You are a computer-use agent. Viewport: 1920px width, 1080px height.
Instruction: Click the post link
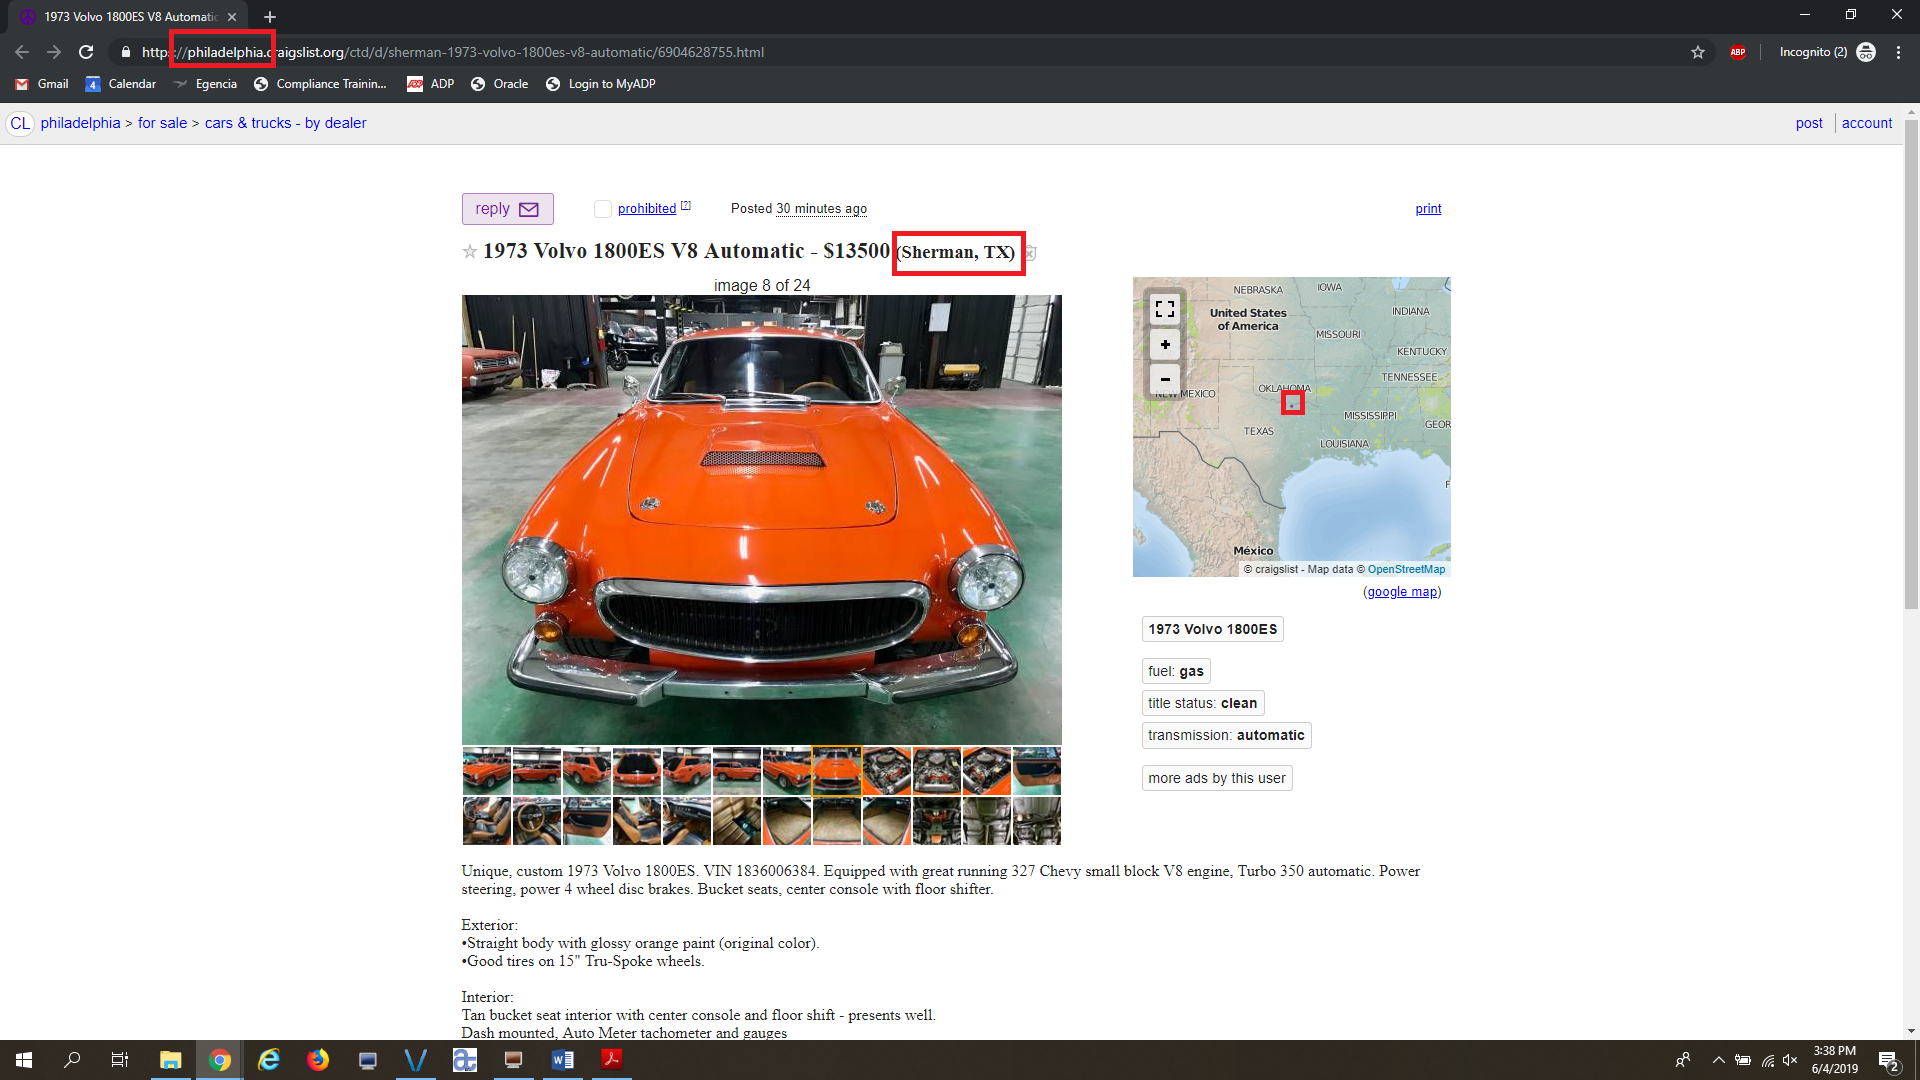[1809, 123]
